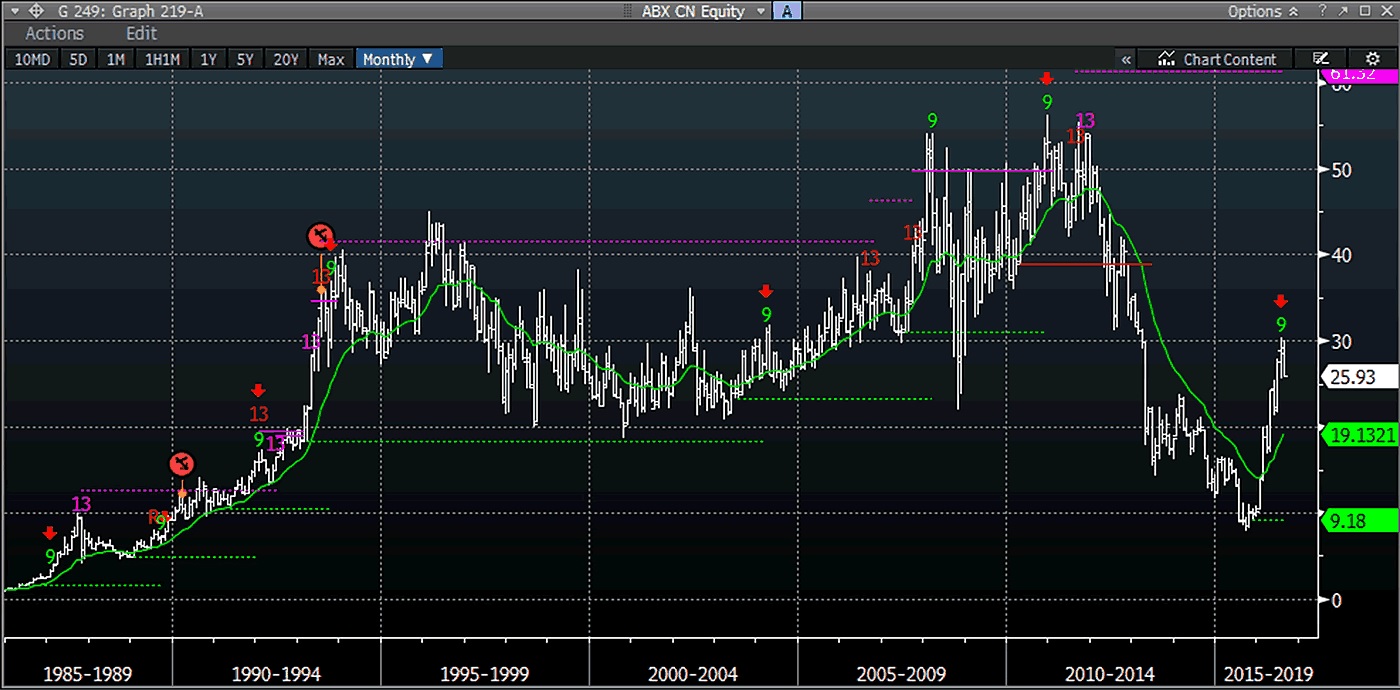
Task: Select the 5Y time range
Action: pos(245,59)
